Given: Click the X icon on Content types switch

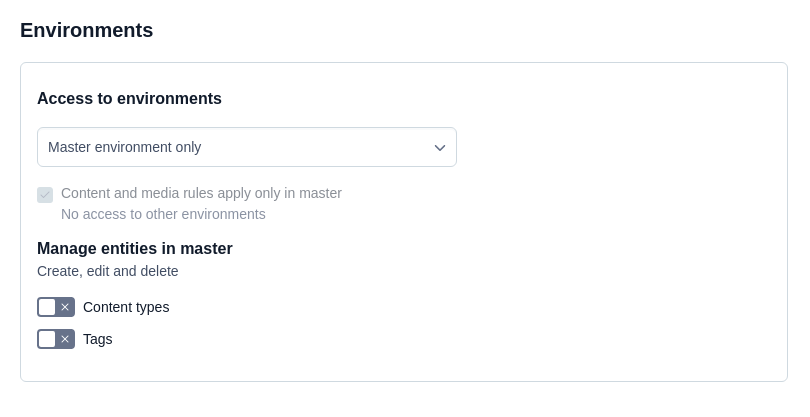Looking at the screenshot, I should pyautogui.click(x=65, y=307).
